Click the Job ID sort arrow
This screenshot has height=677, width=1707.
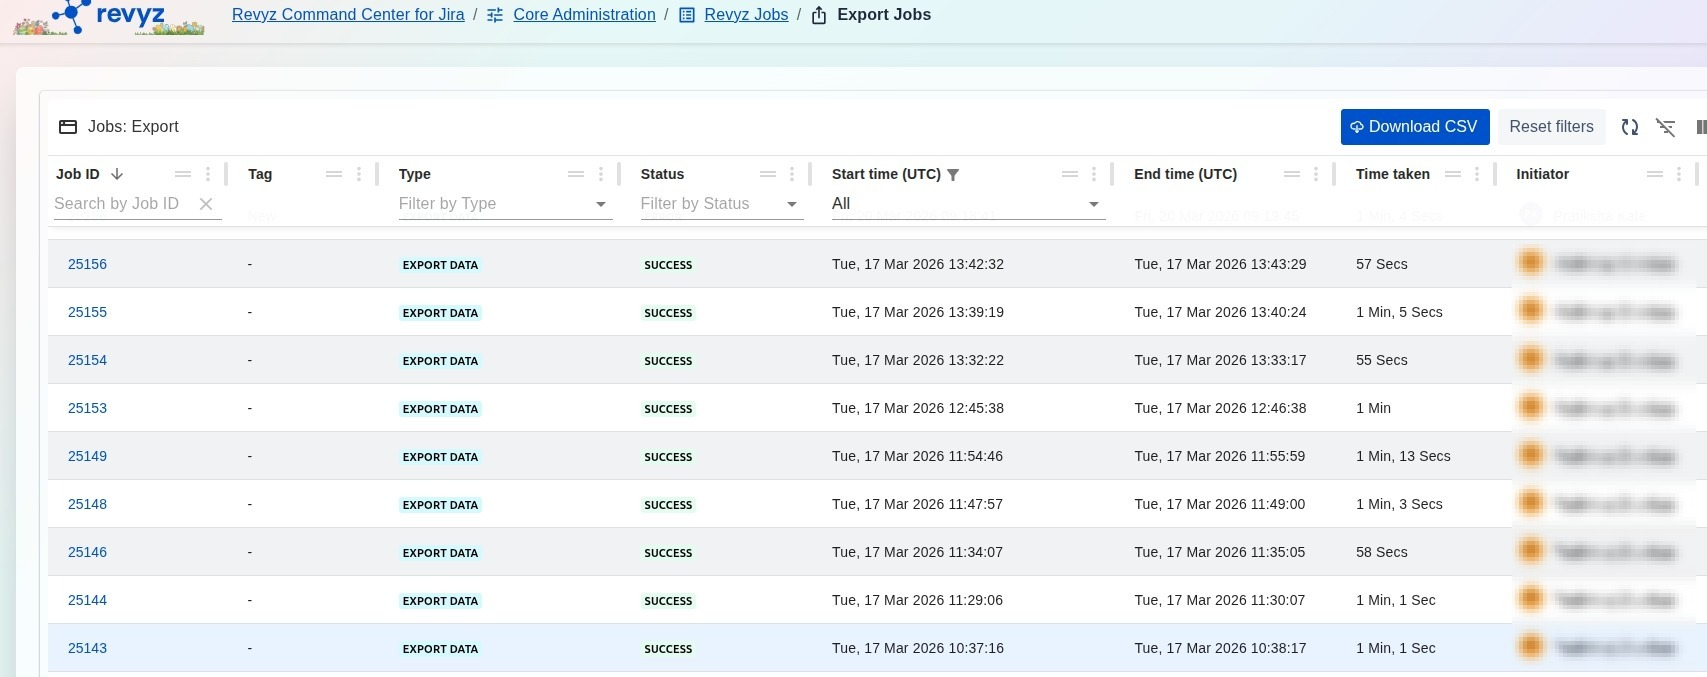point(117,174)
